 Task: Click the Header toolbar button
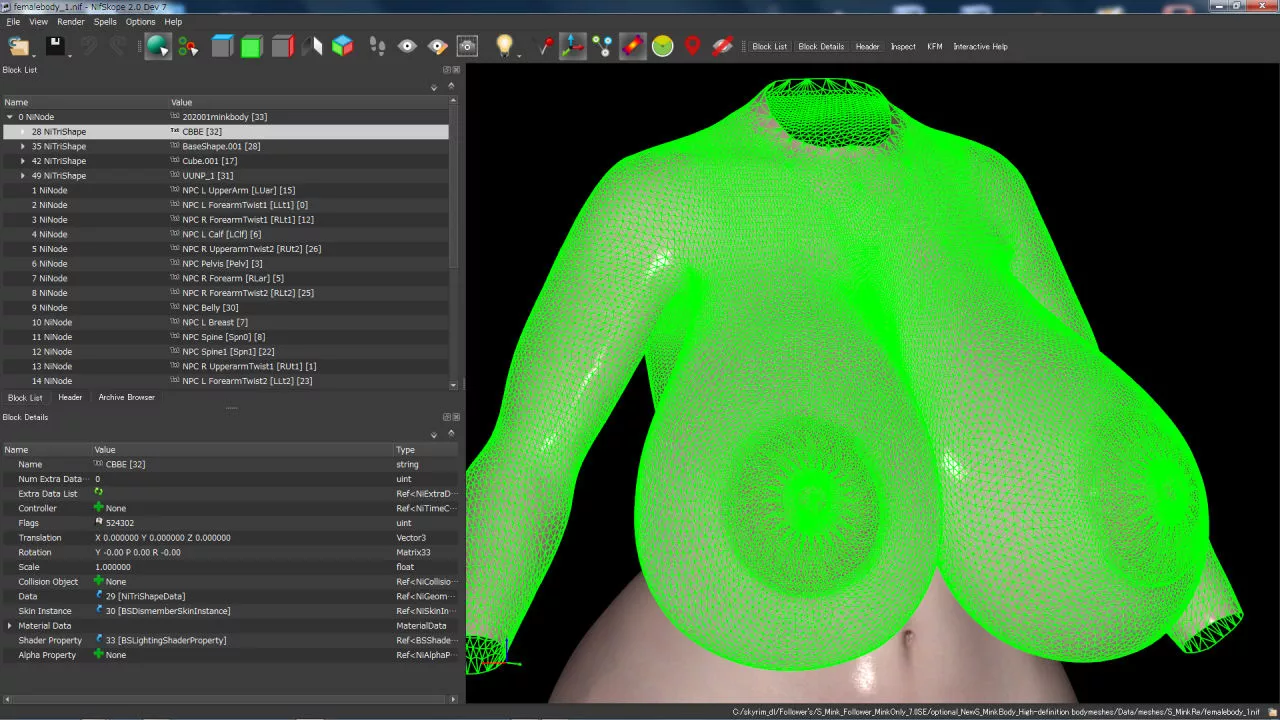click(867, 47)
